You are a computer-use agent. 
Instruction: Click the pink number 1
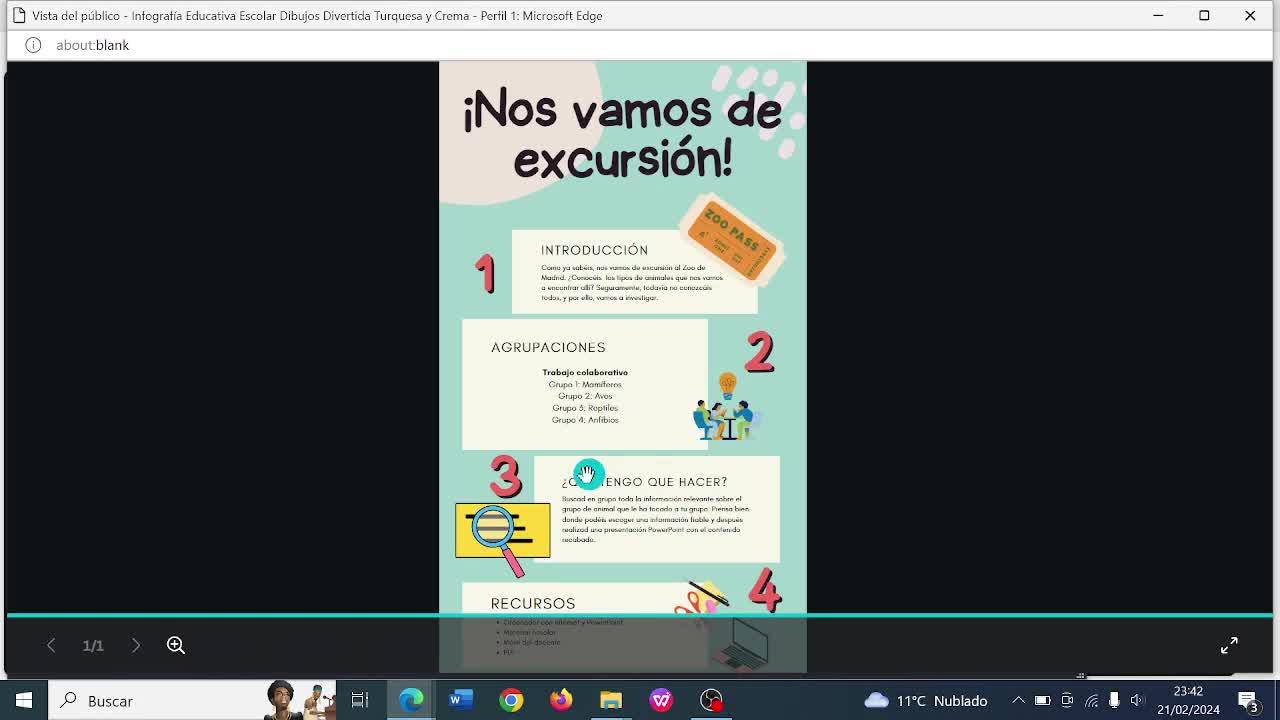(485, 273)
